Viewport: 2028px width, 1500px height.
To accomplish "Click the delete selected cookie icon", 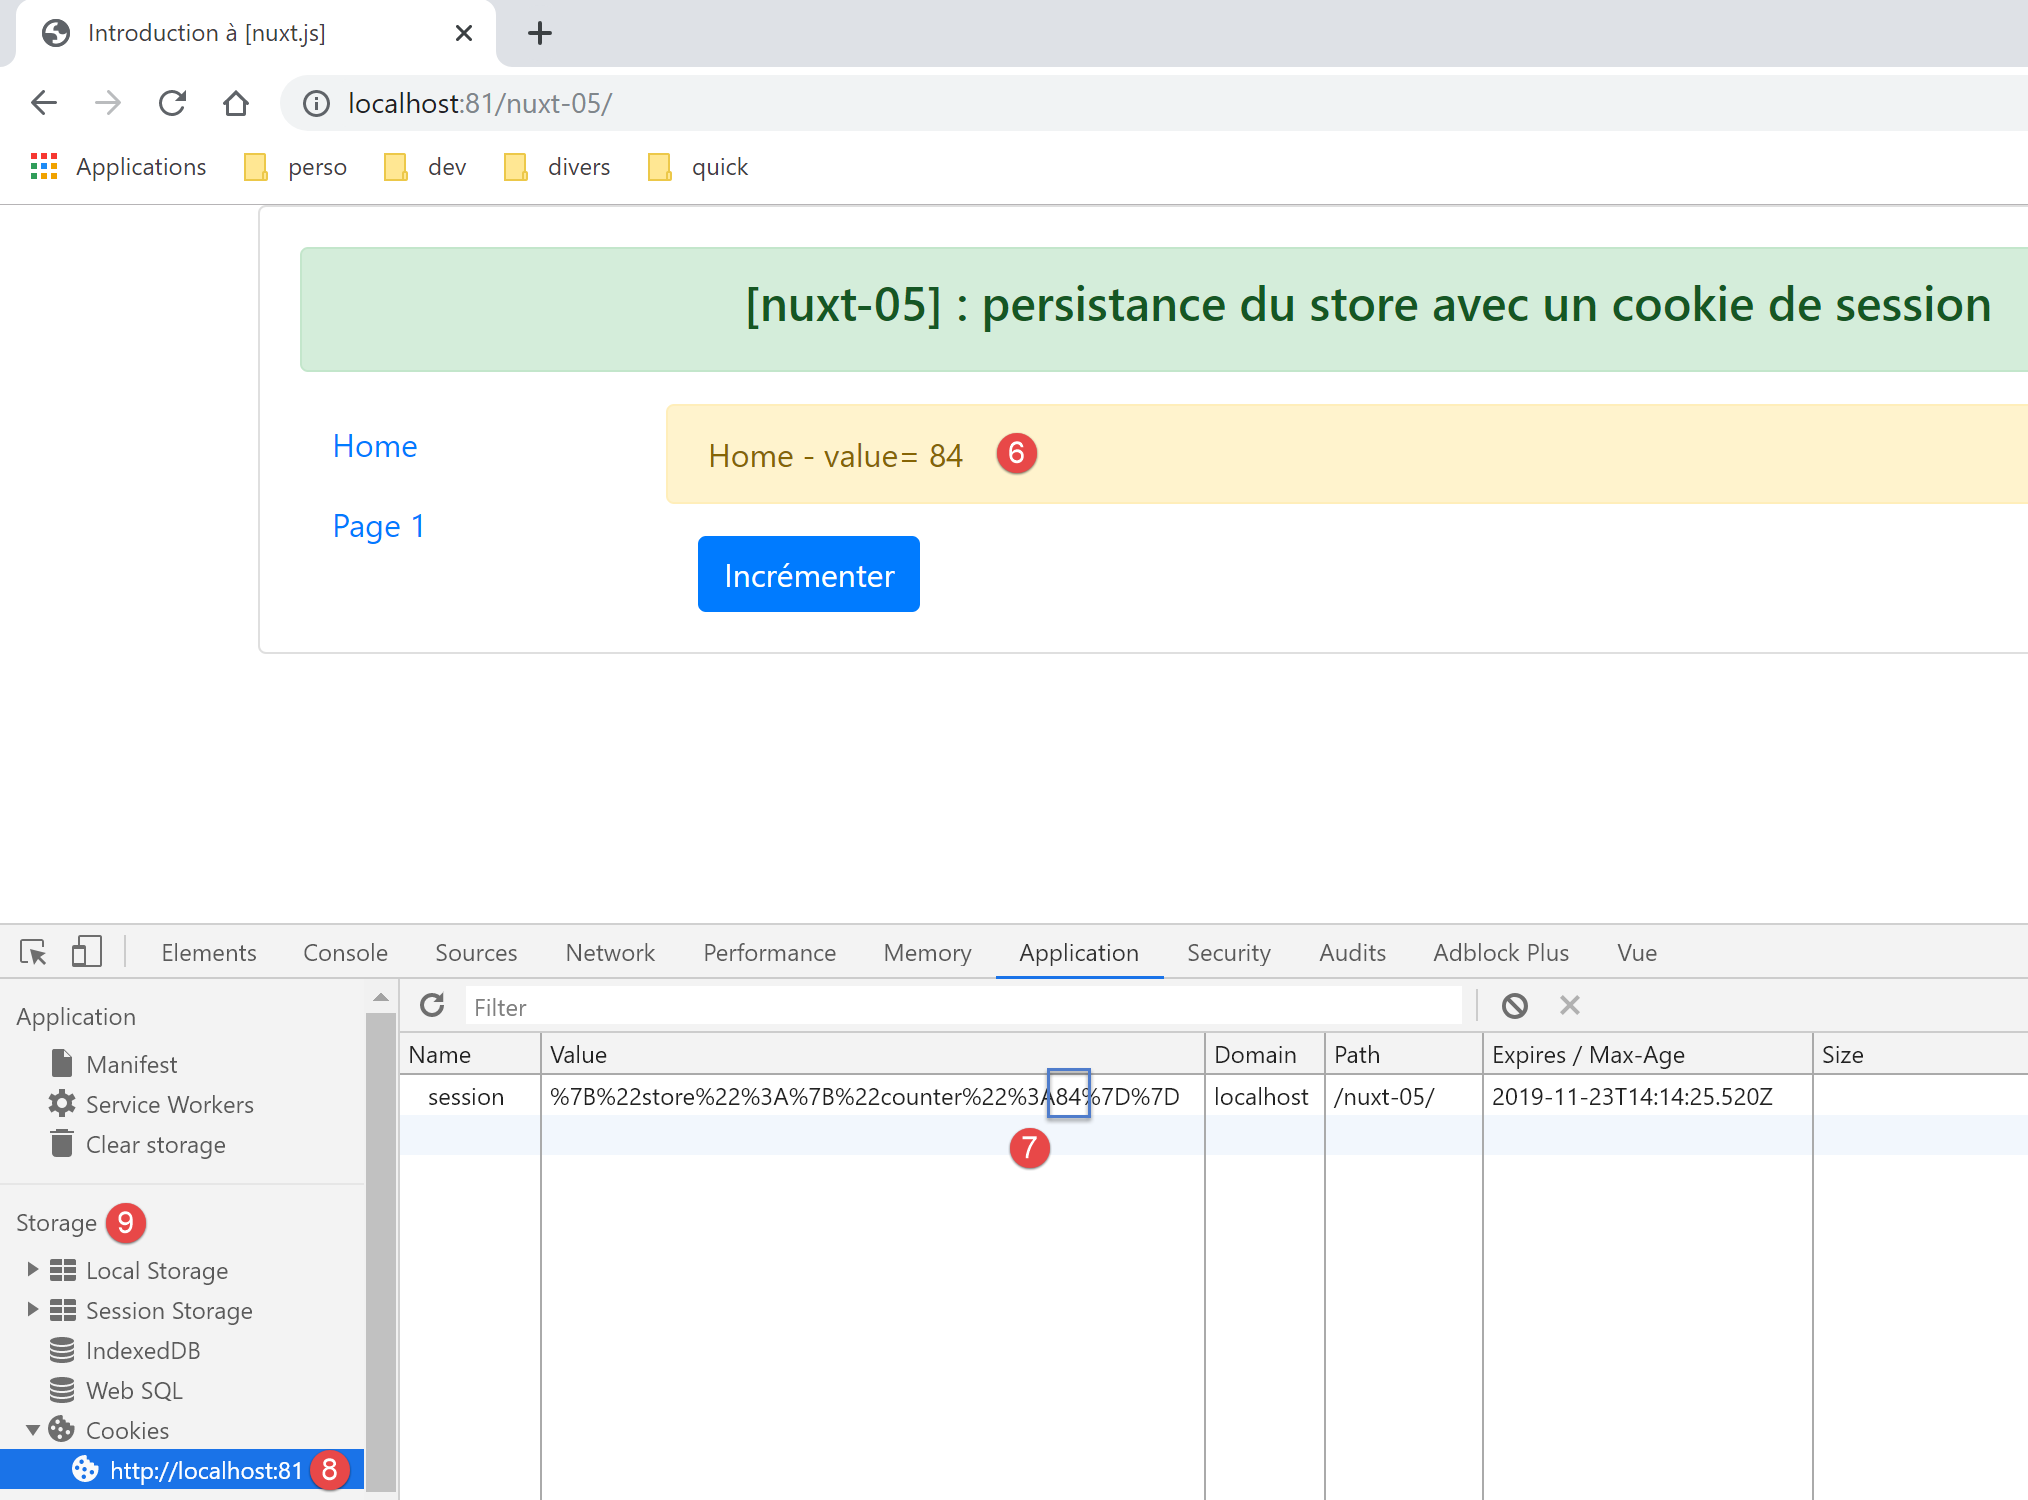I will click(x=1569, y=1005).
